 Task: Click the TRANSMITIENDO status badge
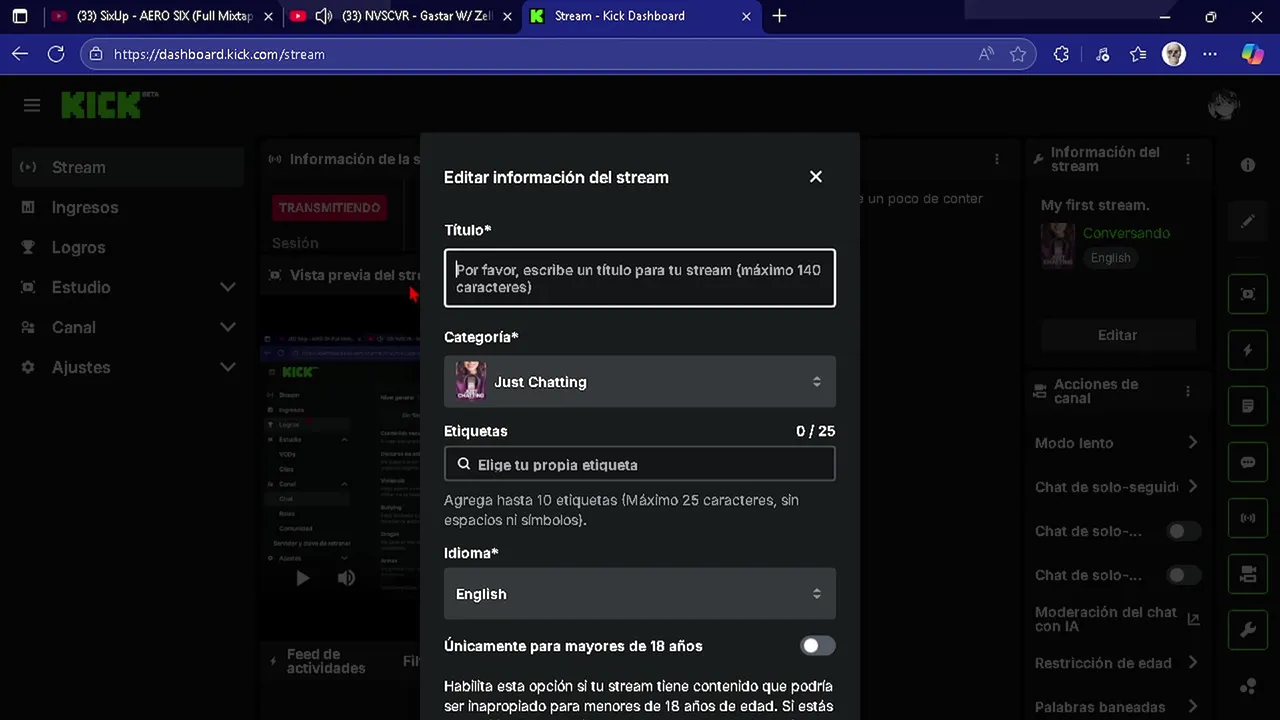coord(329,208)
